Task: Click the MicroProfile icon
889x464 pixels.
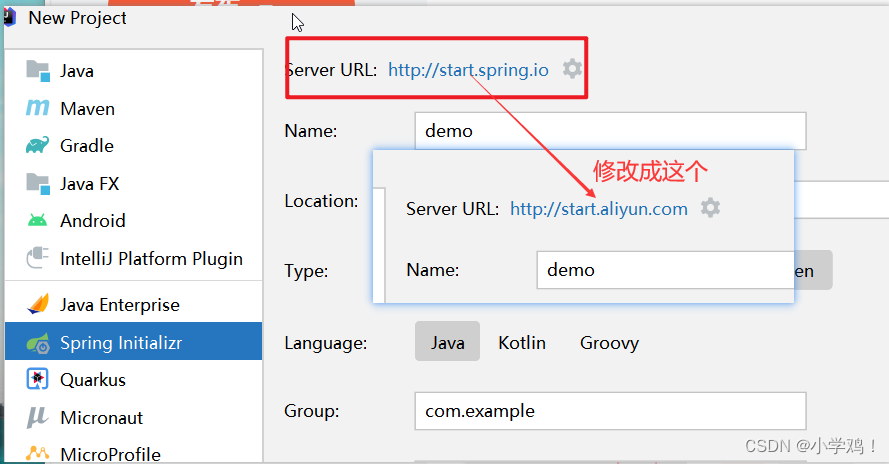Action: [37, 453]
